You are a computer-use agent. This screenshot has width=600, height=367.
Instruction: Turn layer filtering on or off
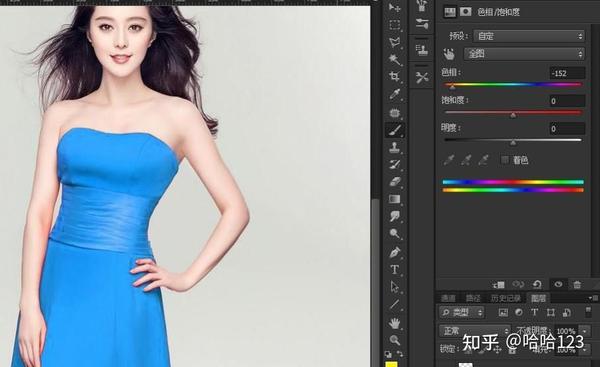(x=588, y=312)
